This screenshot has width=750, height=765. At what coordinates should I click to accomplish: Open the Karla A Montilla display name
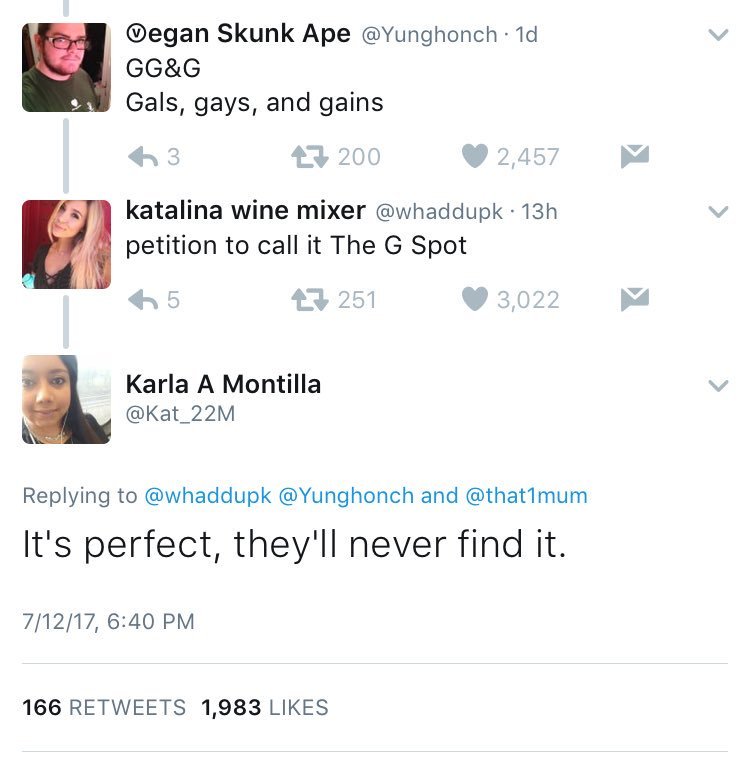pyautogui.click(x=223, y=384)
